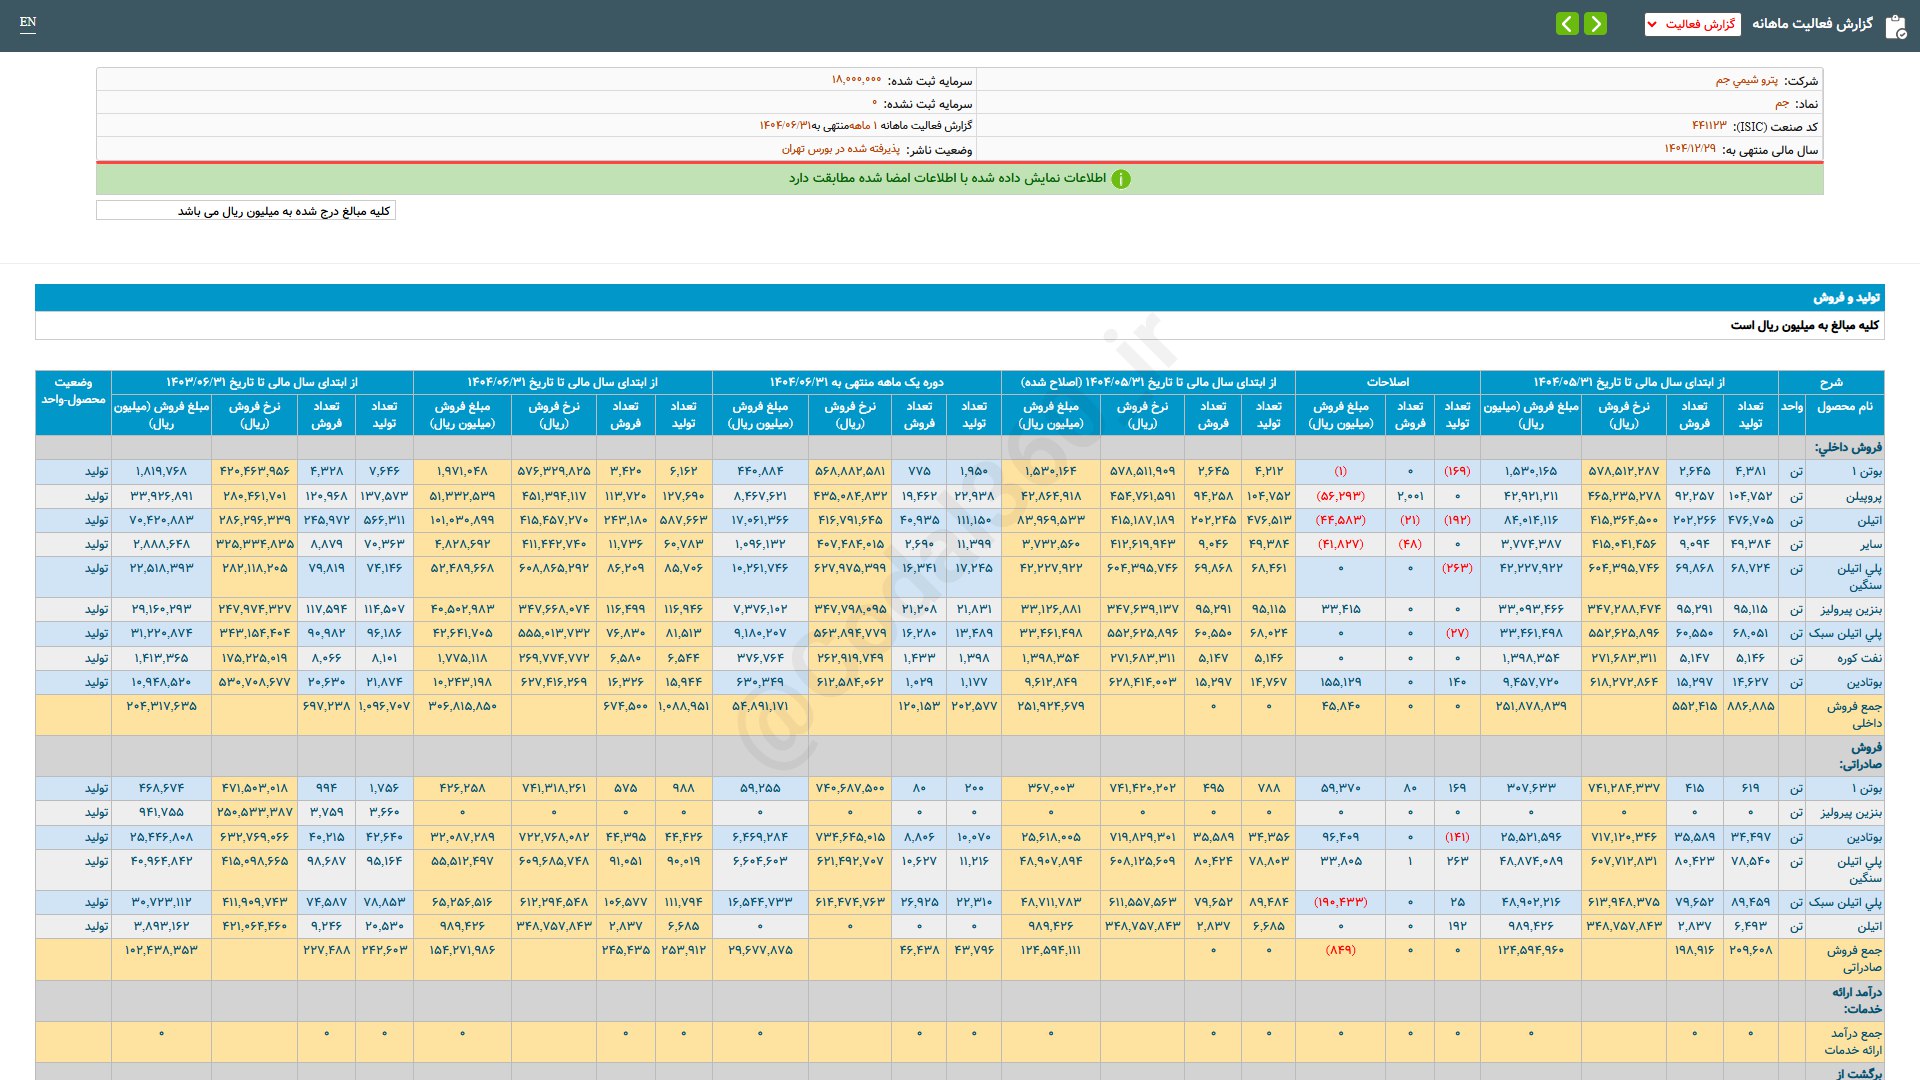The image size is (1920, 1080).
Task: Click the green left chevron navigation button
Action: coord(1567,24)
